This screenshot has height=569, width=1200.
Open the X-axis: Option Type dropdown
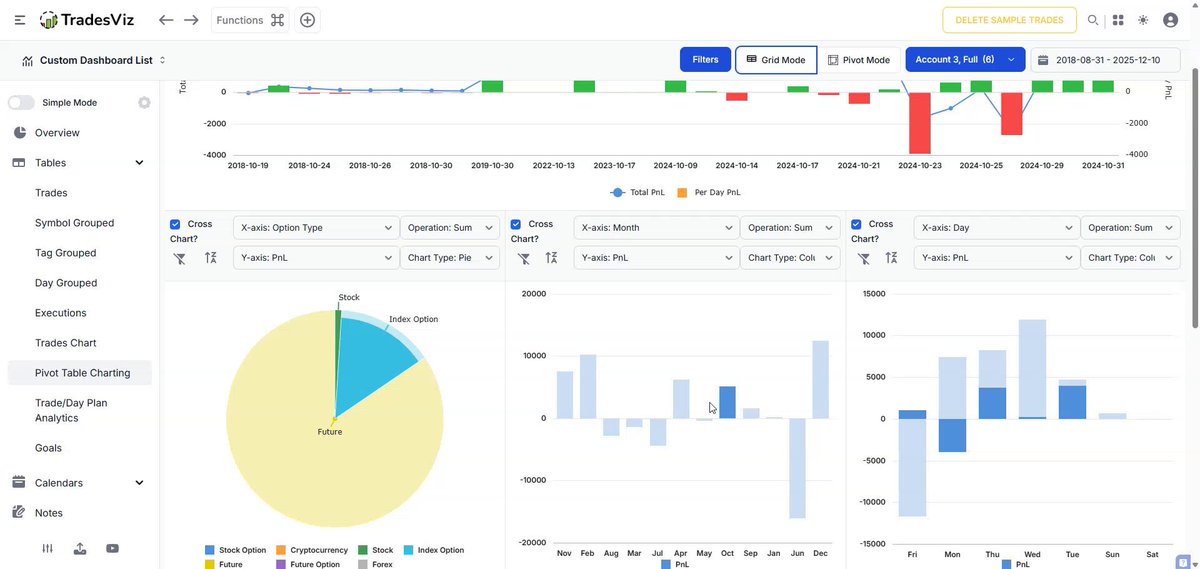pyautogui.click(x=315, y=227)
